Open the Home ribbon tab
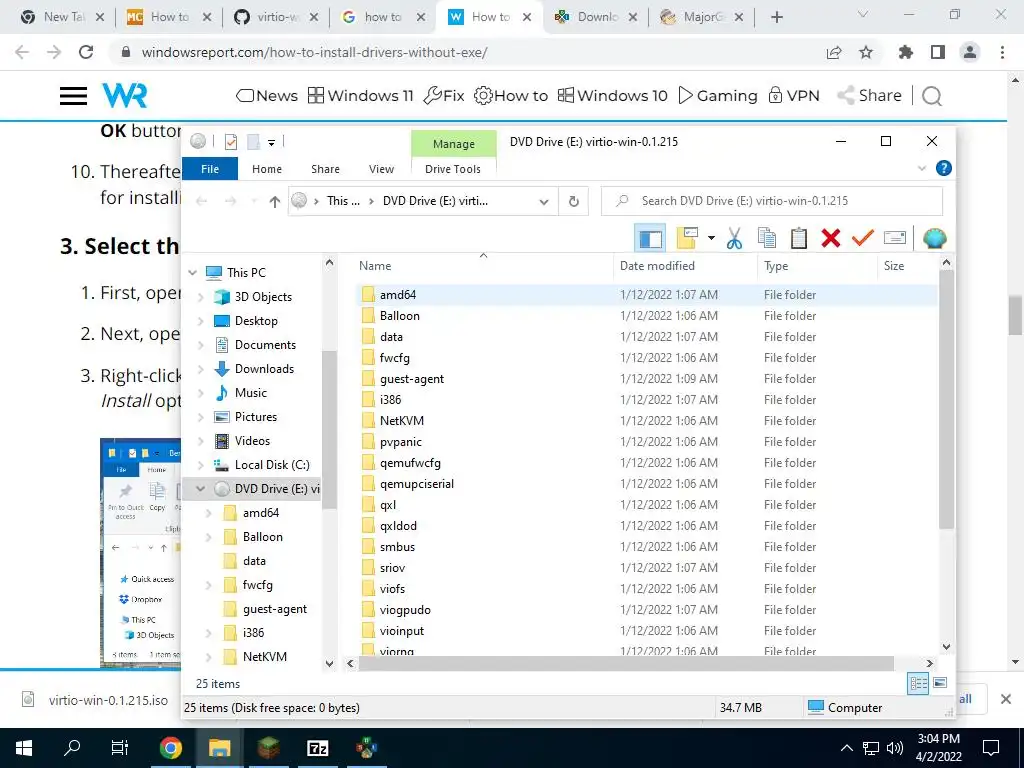The width and height of the screenshot is (1024, 768). [266, 169]
